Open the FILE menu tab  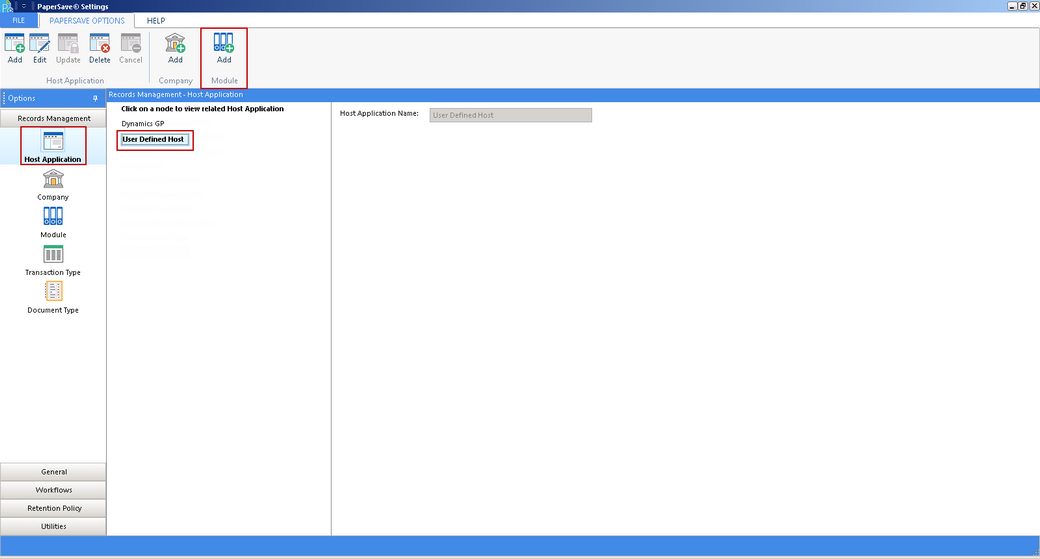18,20
